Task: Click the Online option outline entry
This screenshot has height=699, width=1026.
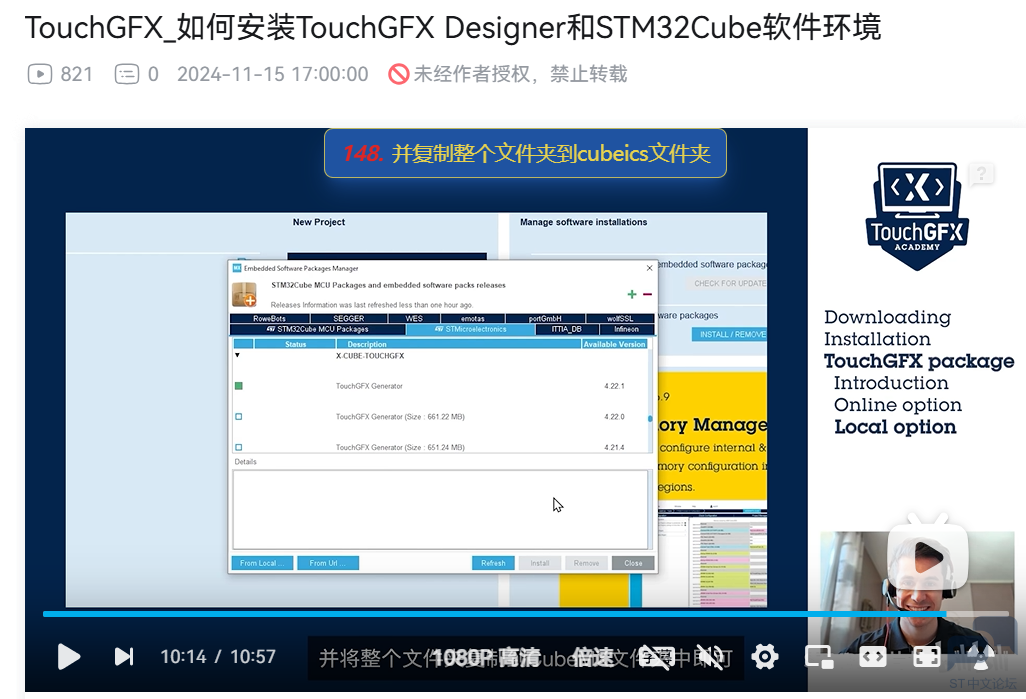Action: point(898,404)
